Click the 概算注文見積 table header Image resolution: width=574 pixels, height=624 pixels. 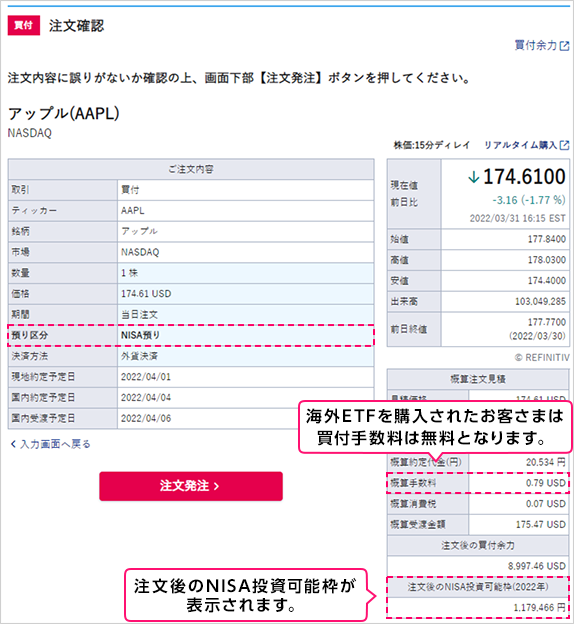pyautogui.click(x=478, y=379)
